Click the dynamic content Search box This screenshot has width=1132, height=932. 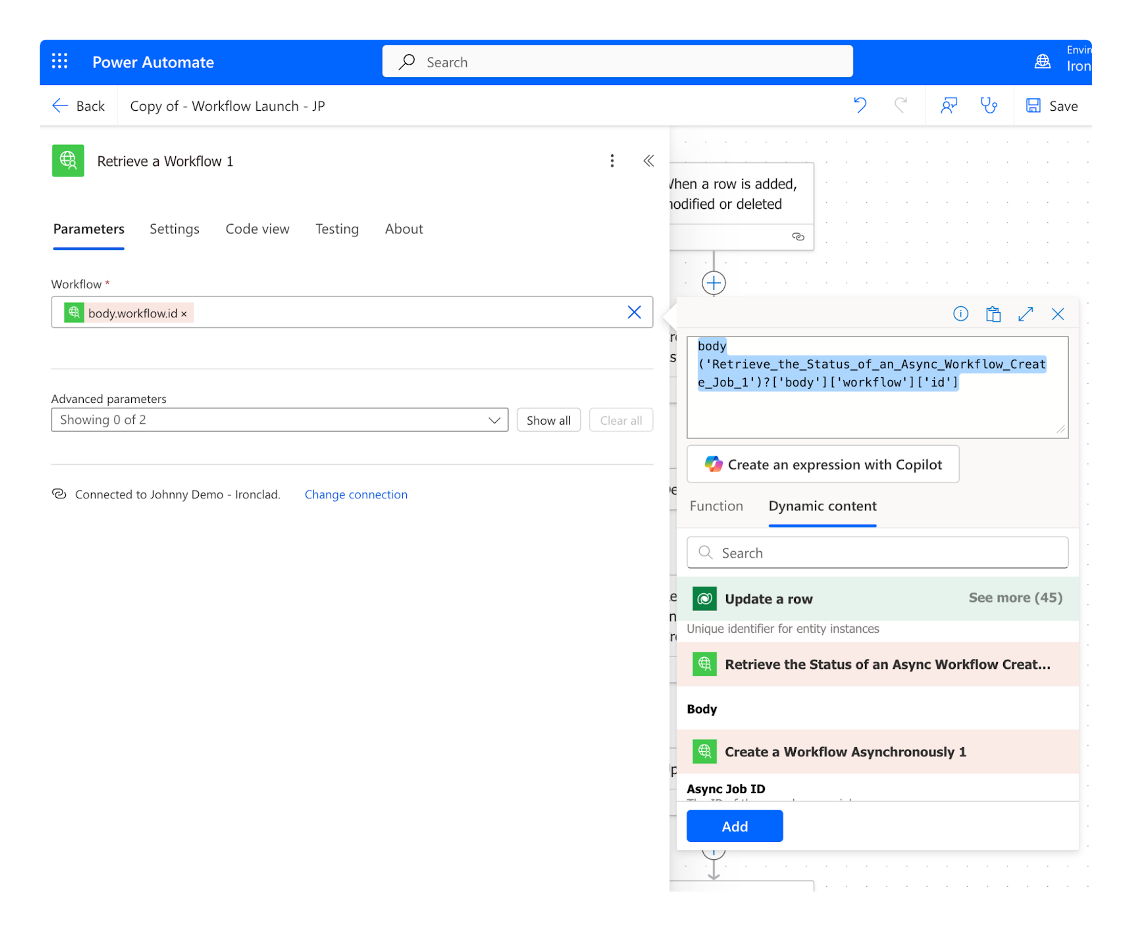pyautogui.click(x=877, y=552)
